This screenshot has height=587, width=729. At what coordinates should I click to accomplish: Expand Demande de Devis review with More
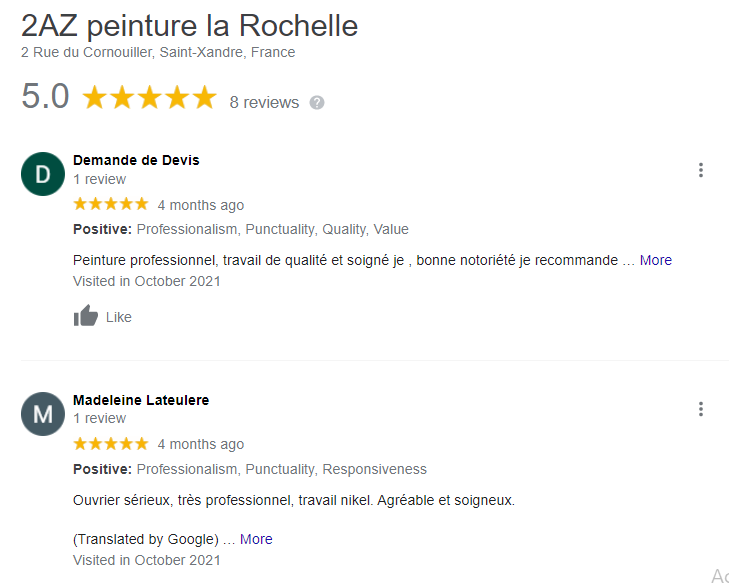click(656, 260)
